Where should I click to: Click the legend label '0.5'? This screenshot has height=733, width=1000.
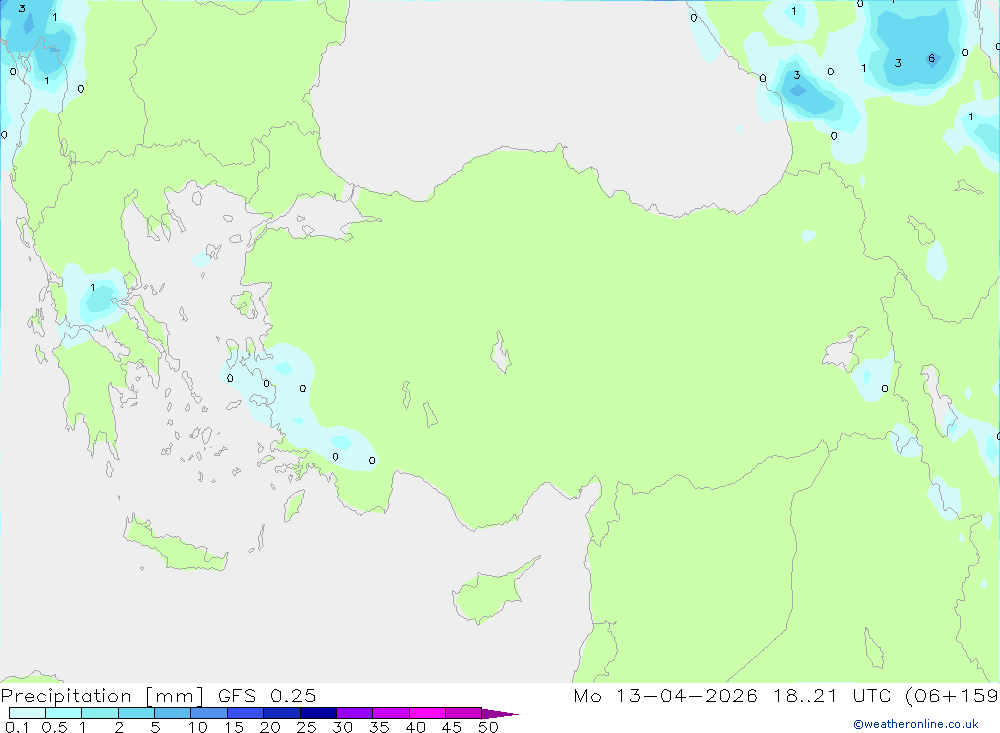(x=55, y=727)
